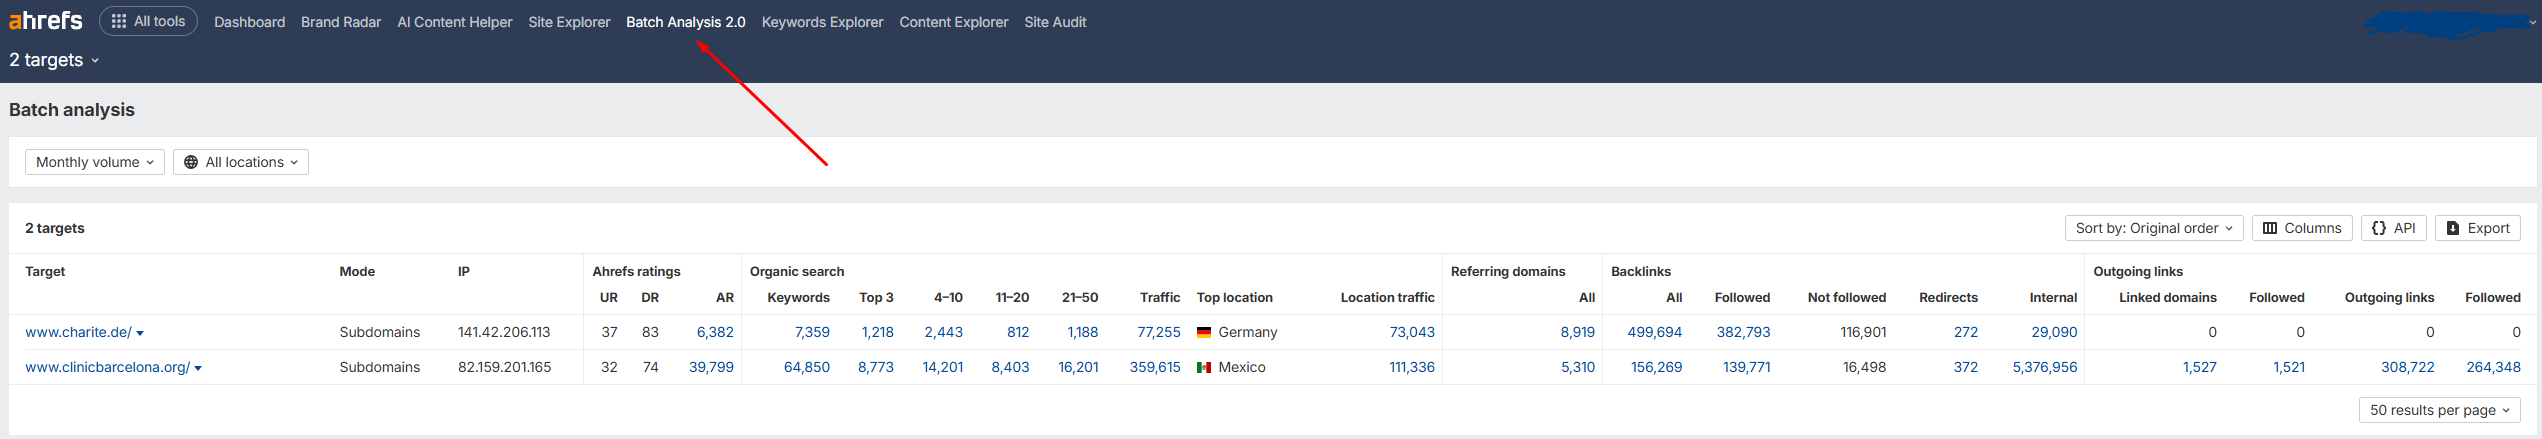Change the 50 results per page setting

coord(2439,410)
